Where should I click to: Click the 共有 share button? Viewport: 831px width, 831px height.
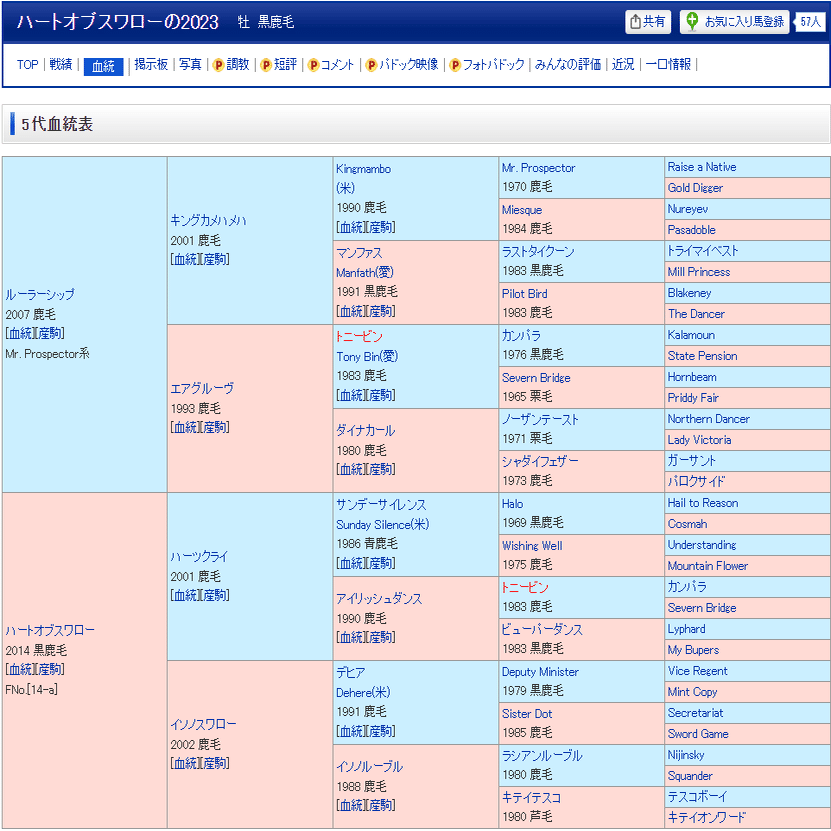[648, 22]
